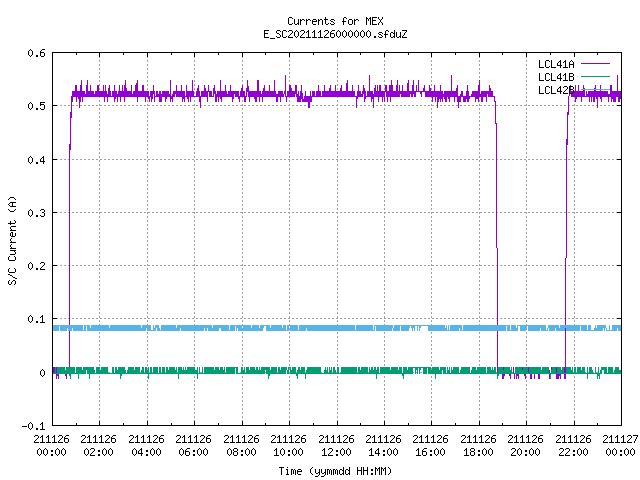Click the 211126 14:00 x-axis tick label
The width and height of the screenshot is (640, 480).
[383, 445]
